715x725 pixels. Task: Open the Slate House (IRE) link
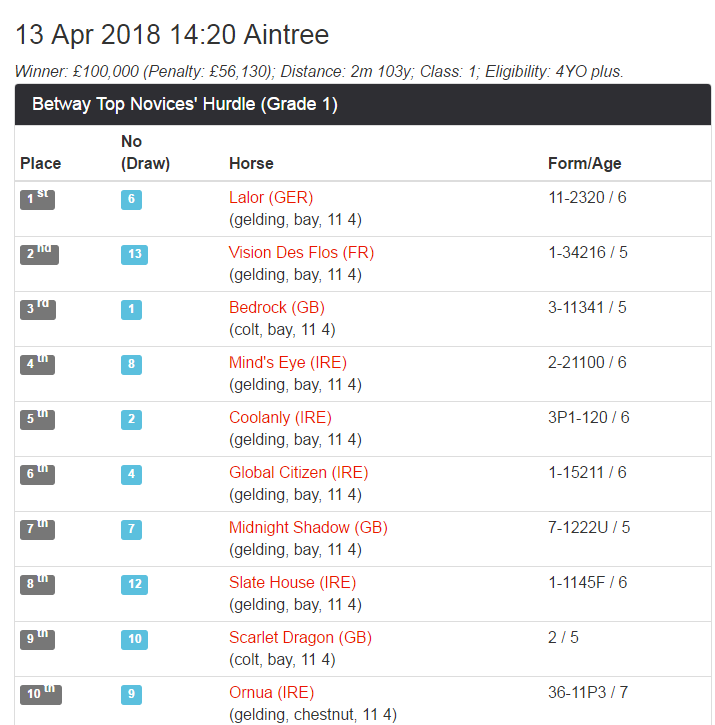292,582
